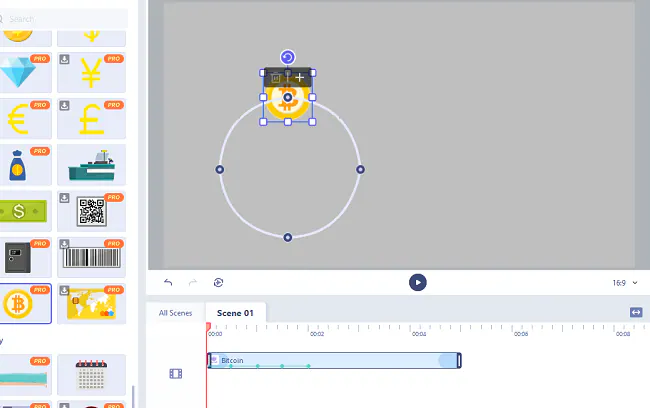Choose the Bitcoin coin thumbnail in the library

click(25, 304)
